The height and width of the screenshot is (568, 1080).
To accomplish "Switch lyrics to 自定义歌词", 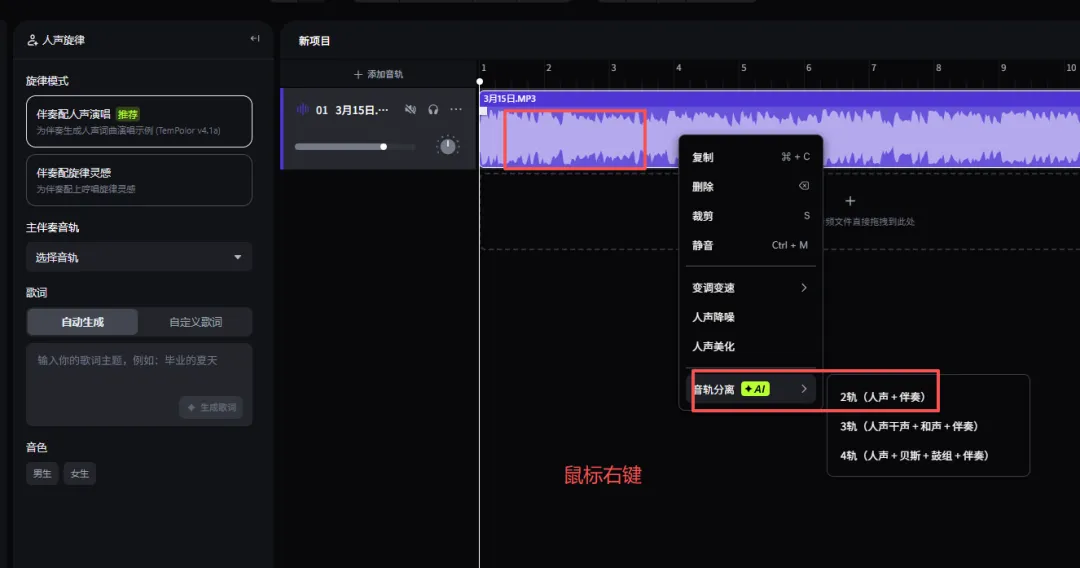I will 196,322.
